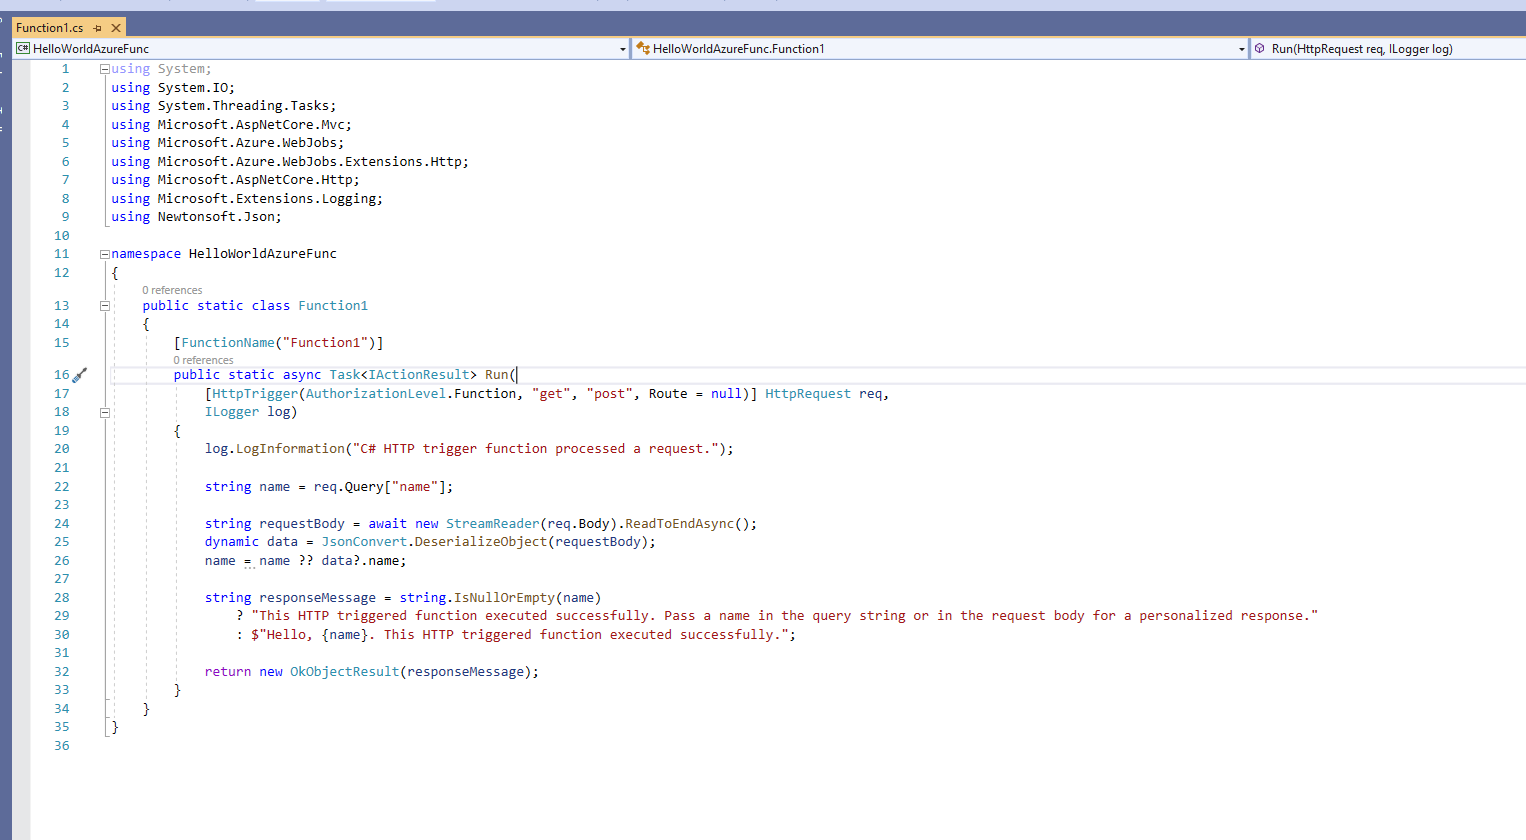Collapse the Run method body at line 18

(x=104, y=412)
